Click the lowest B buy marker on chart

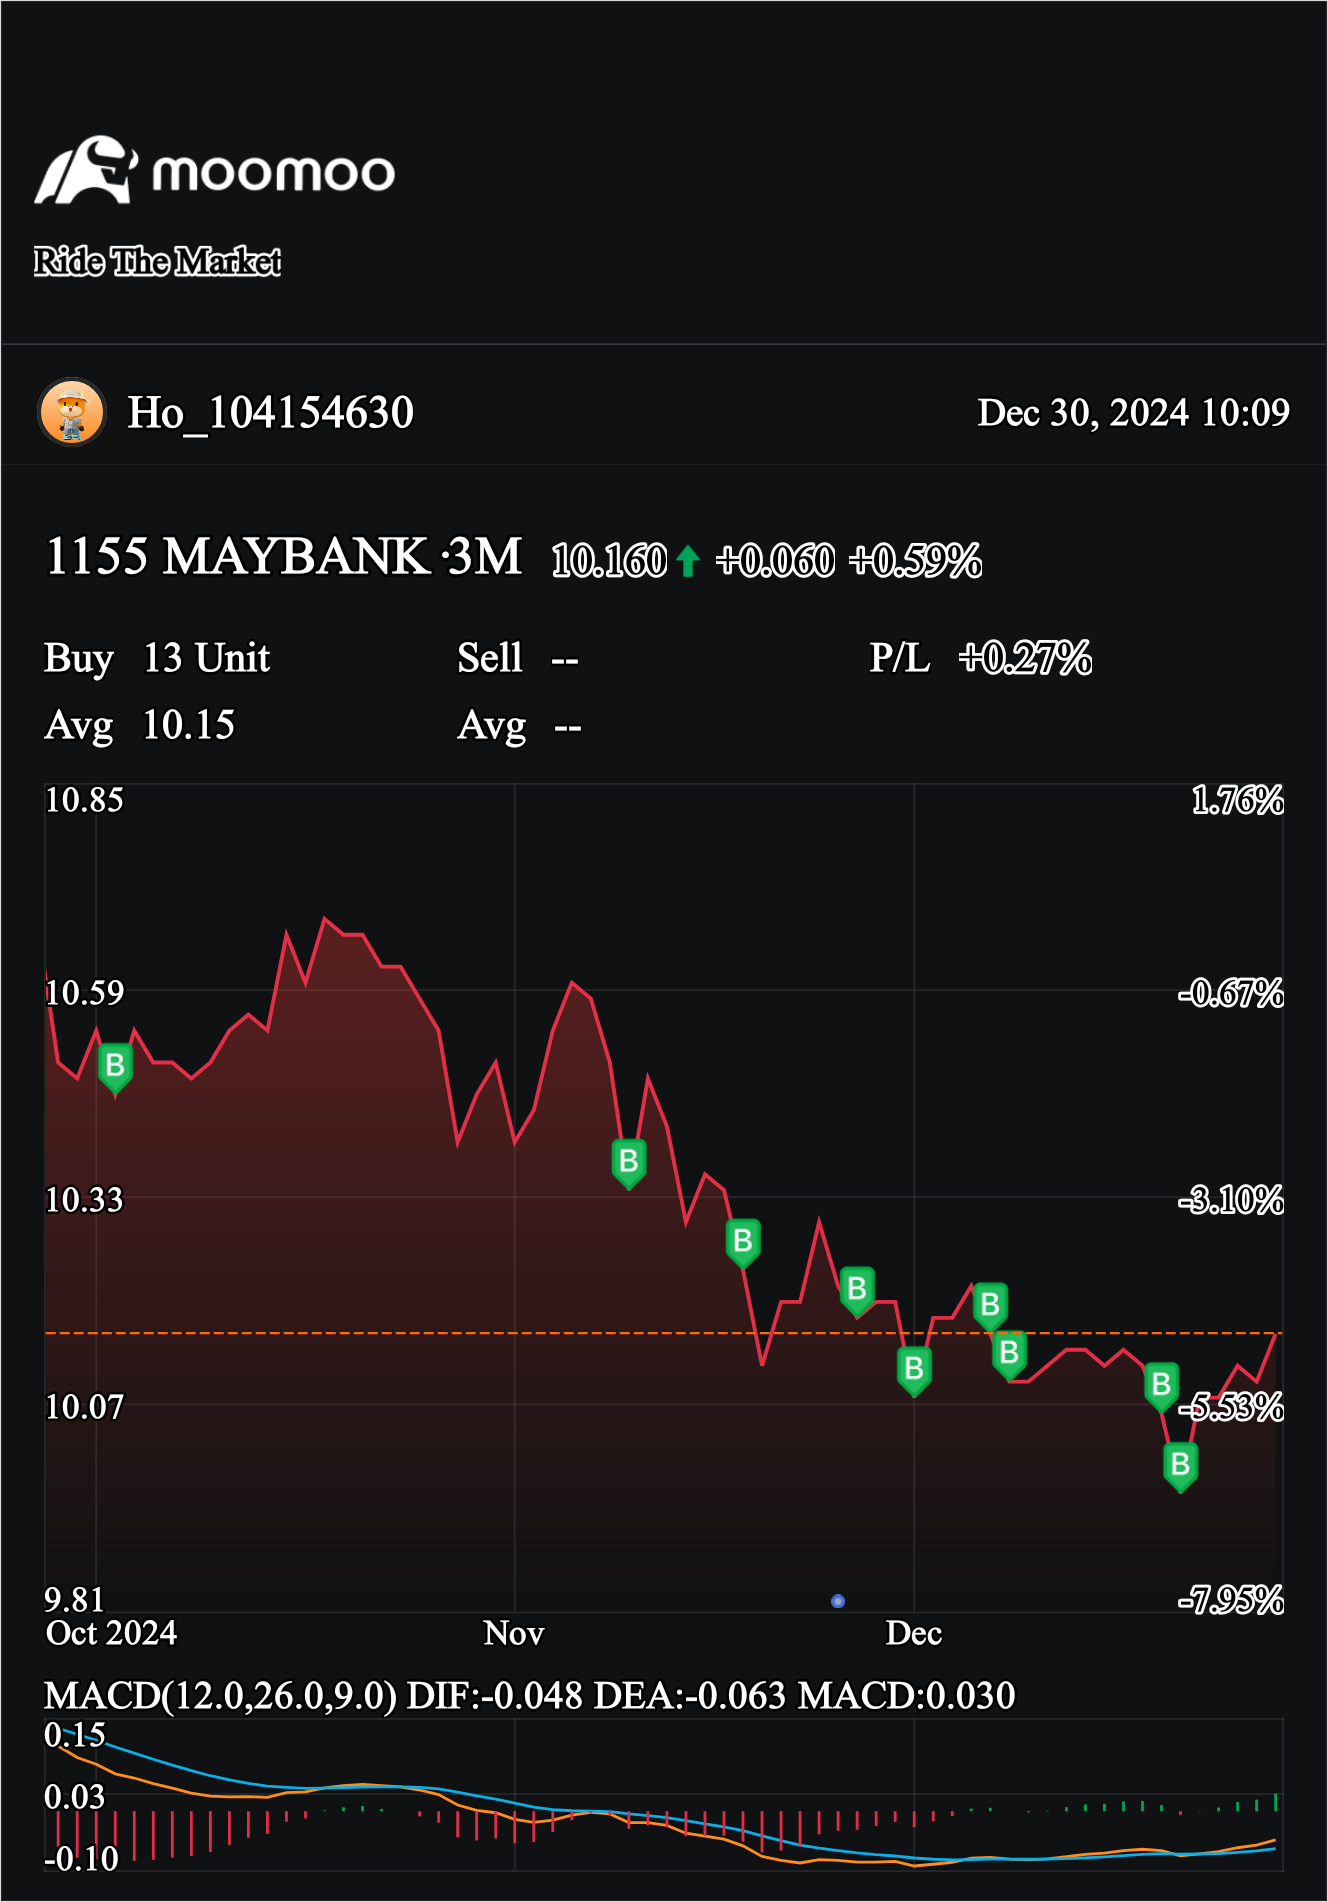[1180, 1466]
